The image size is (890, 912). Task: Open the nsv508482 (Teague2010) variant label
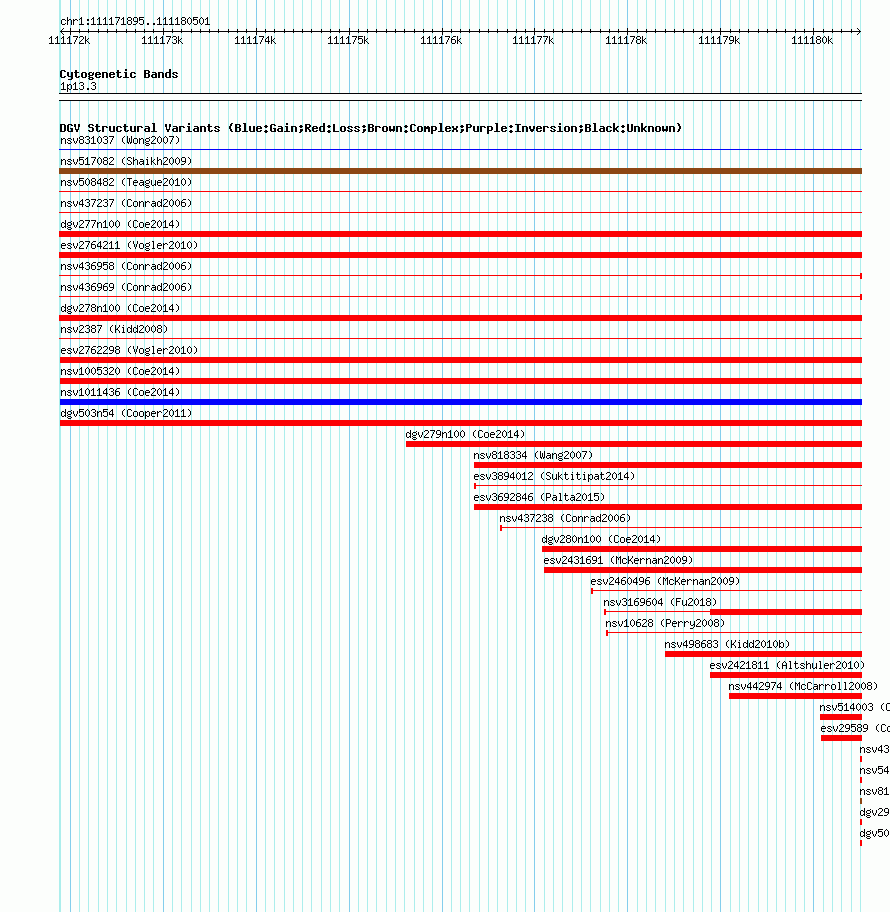(x=126, y=182)
